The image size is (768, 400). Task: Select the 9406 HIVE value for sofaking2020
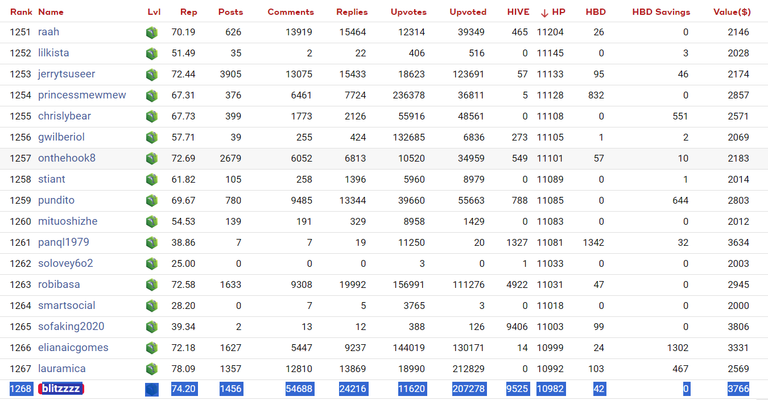pos(517,327)
